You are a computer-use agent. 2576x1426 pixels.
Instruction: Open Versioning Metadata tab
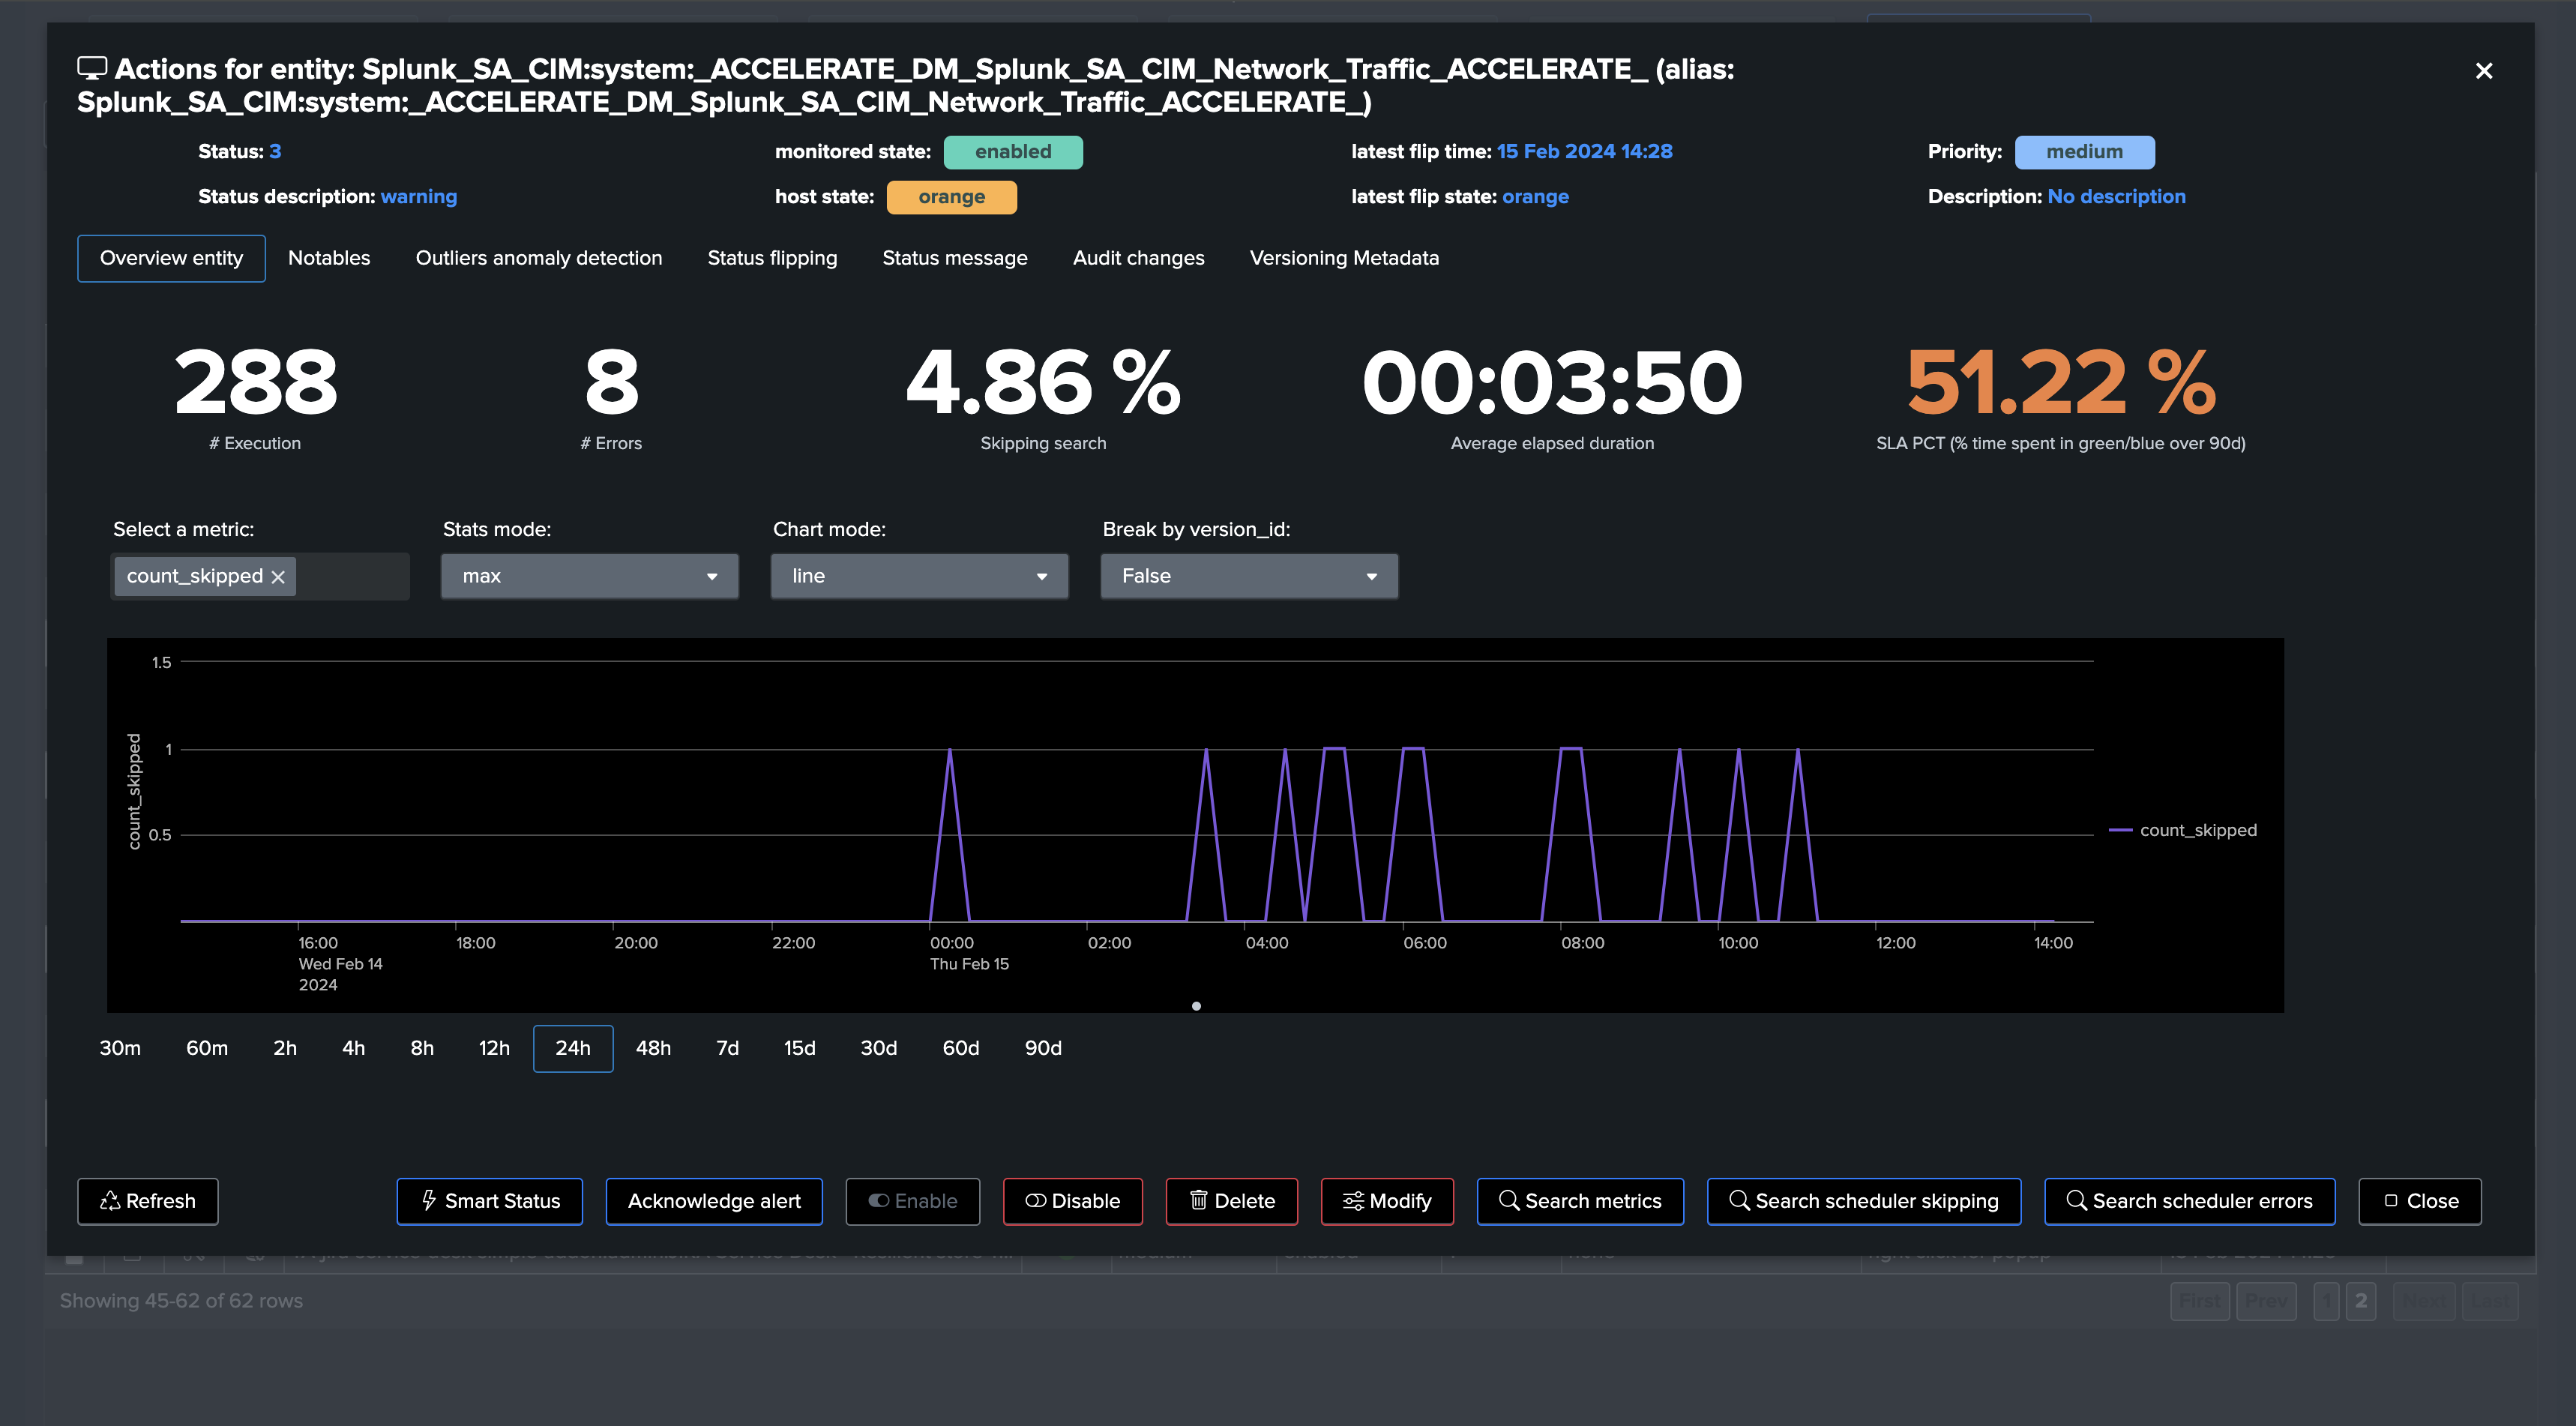(x=1344, y=258)
